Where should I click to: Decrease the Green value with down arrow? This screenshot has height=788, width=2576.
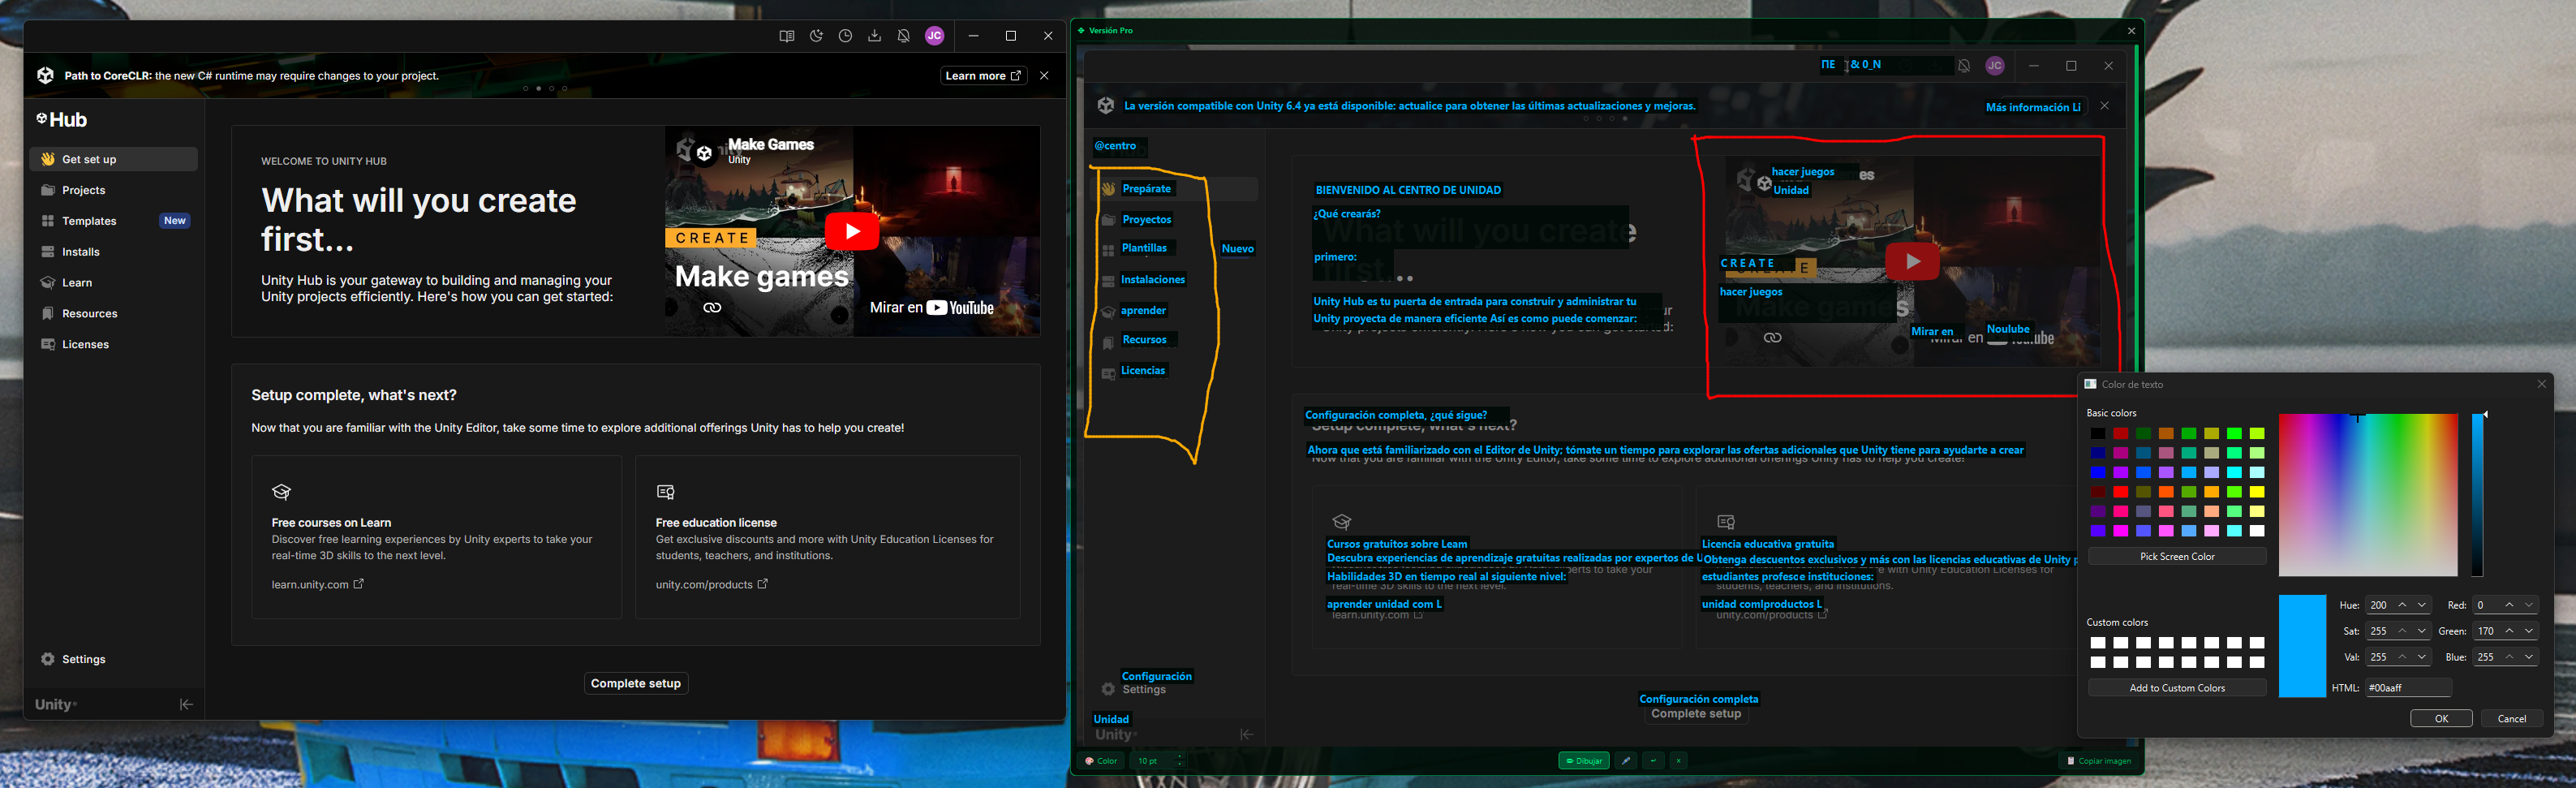pos(2528,631)
